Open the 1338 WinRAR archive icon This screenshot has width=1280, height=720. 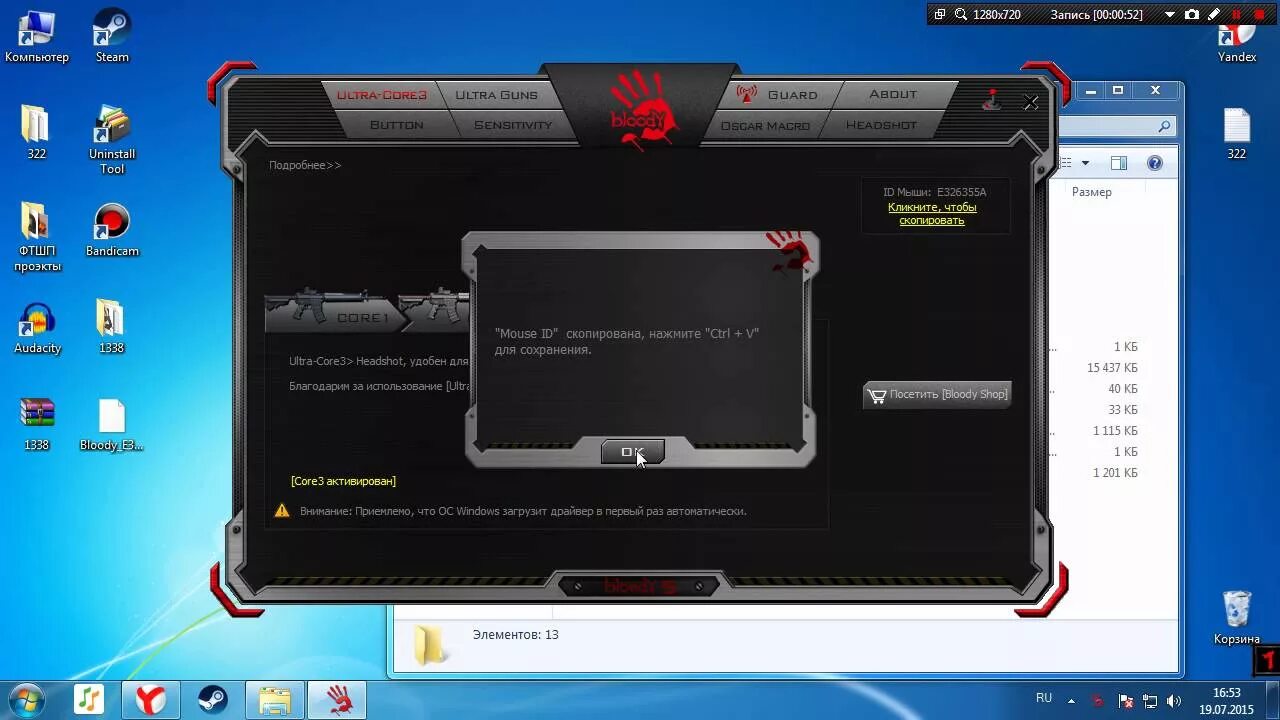click(37, 424)
